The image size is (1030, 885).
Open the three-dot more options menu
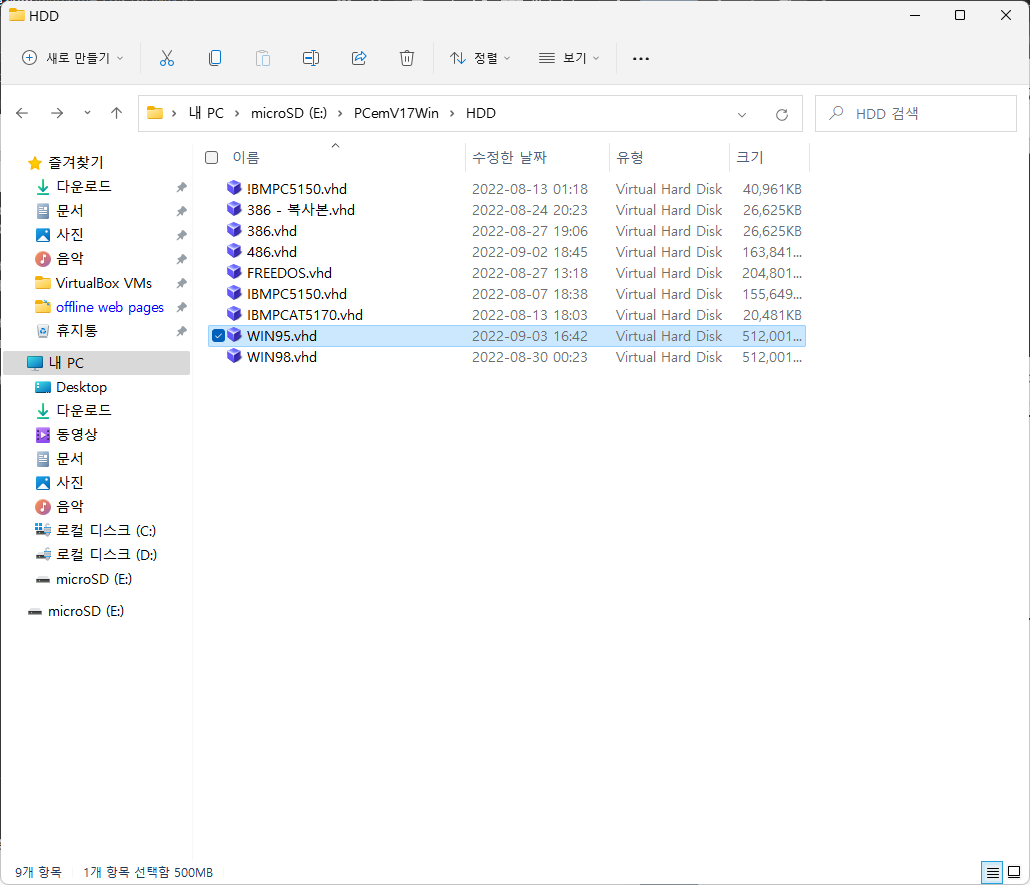coord(640,58)
